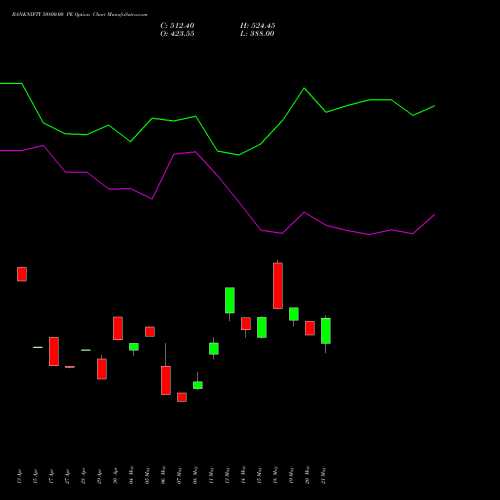Click the 07 May date label
This screenshot has width=500, height=500.
click(179, 475)
